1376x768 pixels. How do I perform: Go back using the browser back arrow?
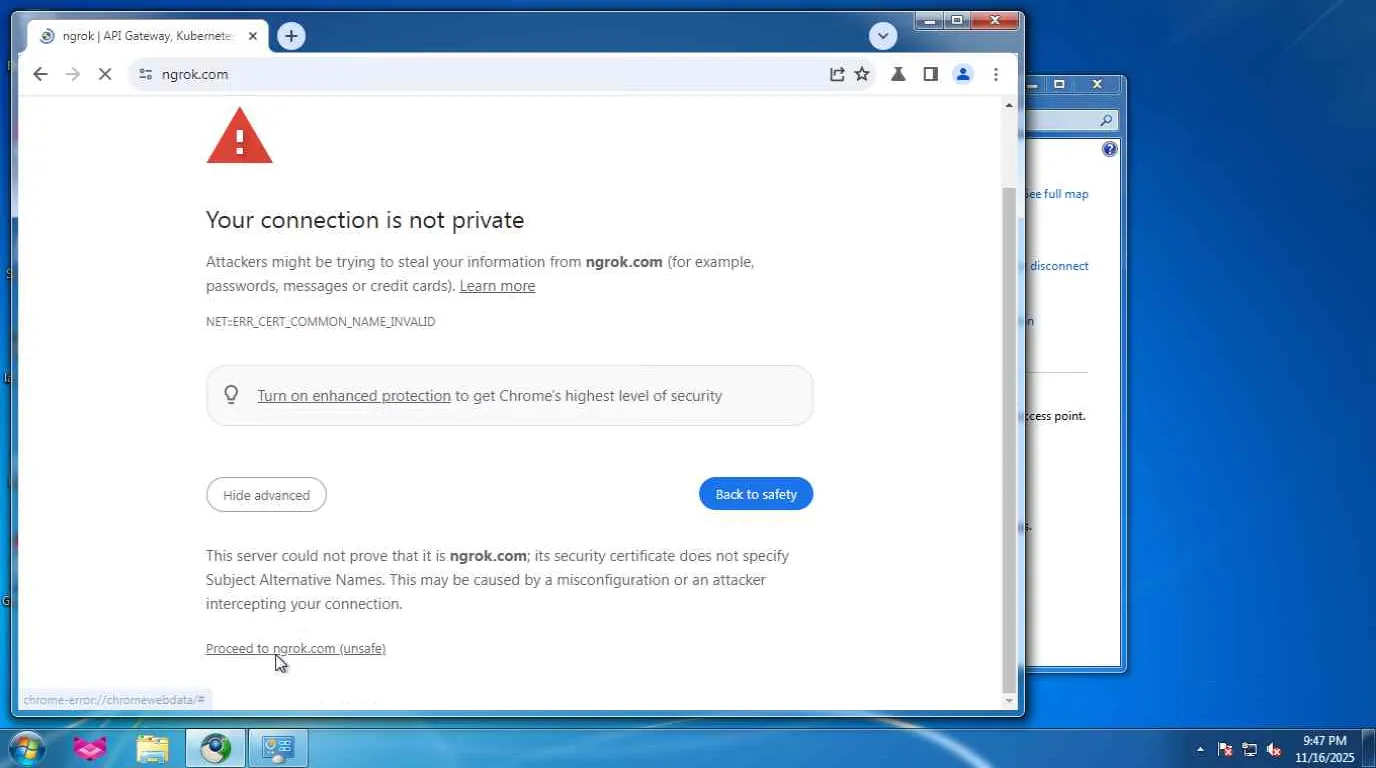click(40, 74)
